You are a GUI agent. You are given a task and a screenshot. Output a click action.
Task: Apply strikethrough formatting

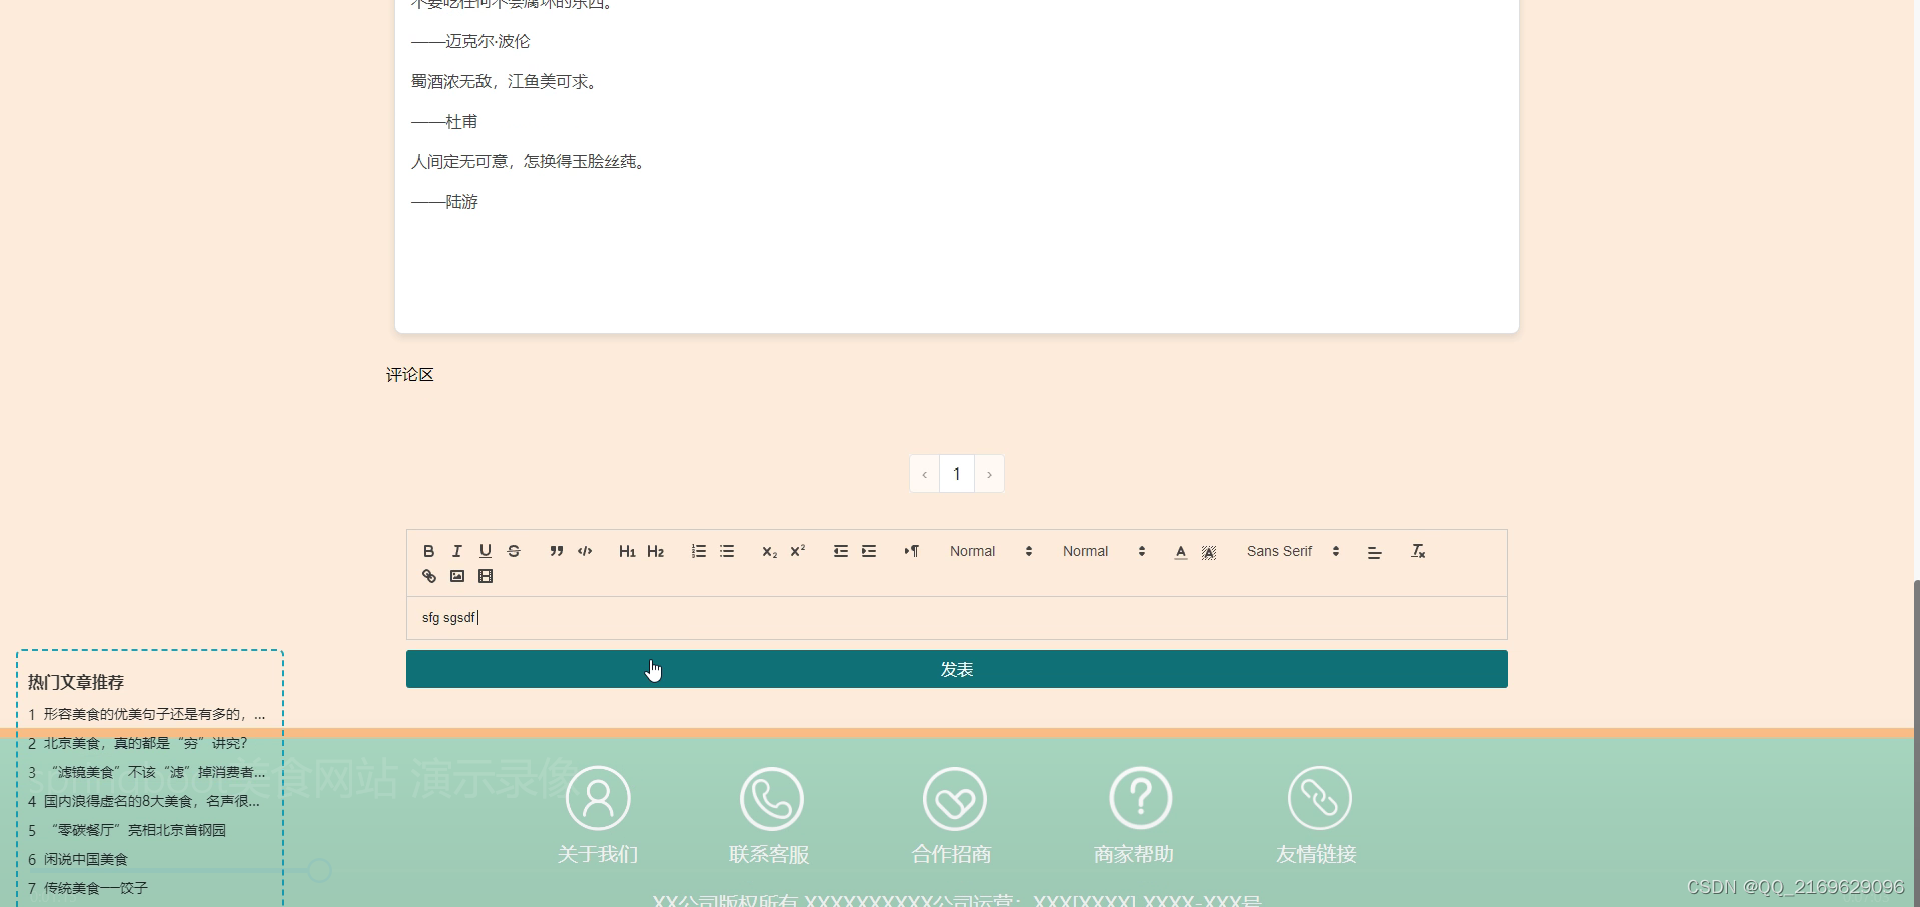pos(514,551)
